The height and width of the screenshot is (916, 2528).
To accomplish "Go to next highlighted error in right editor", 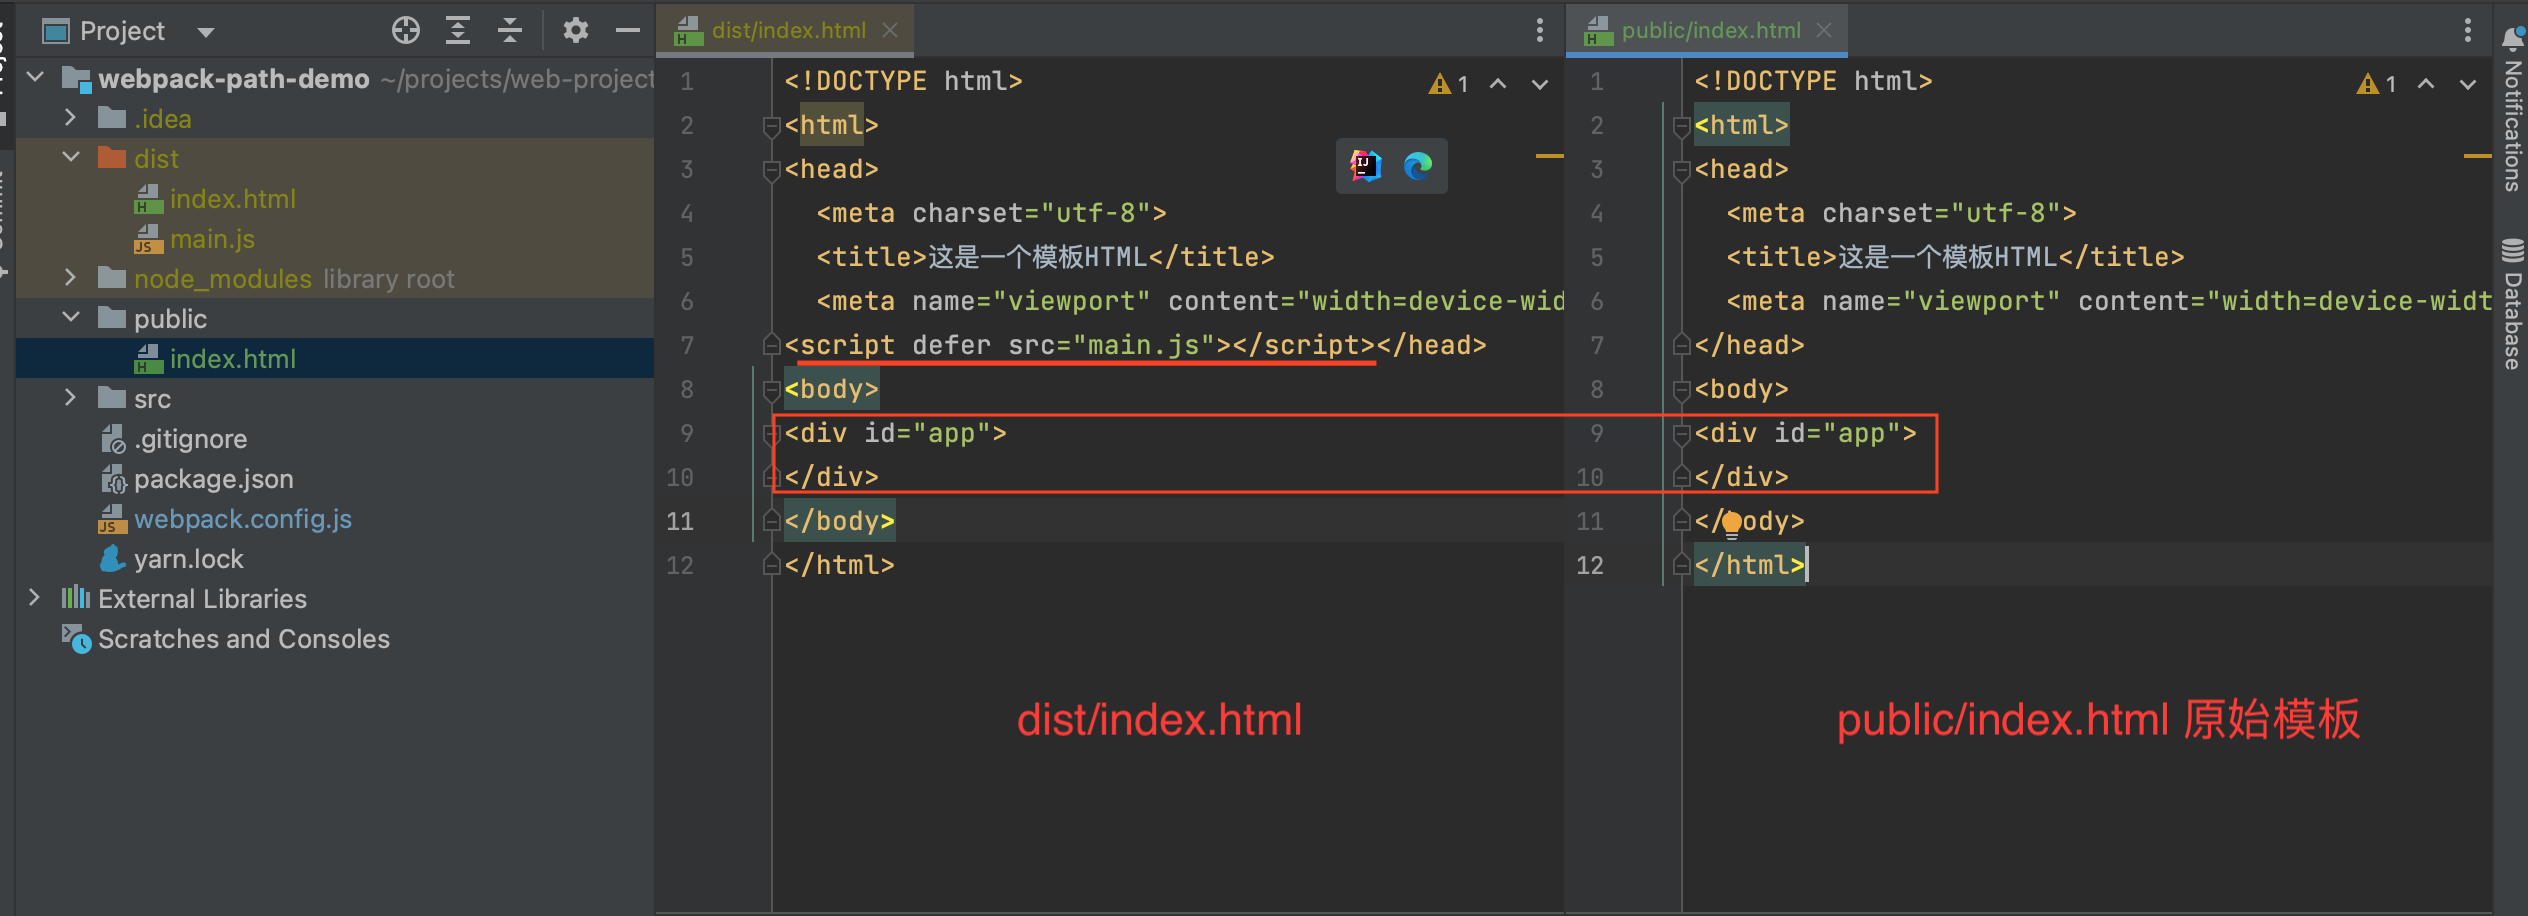I will tap(2468, 84).
